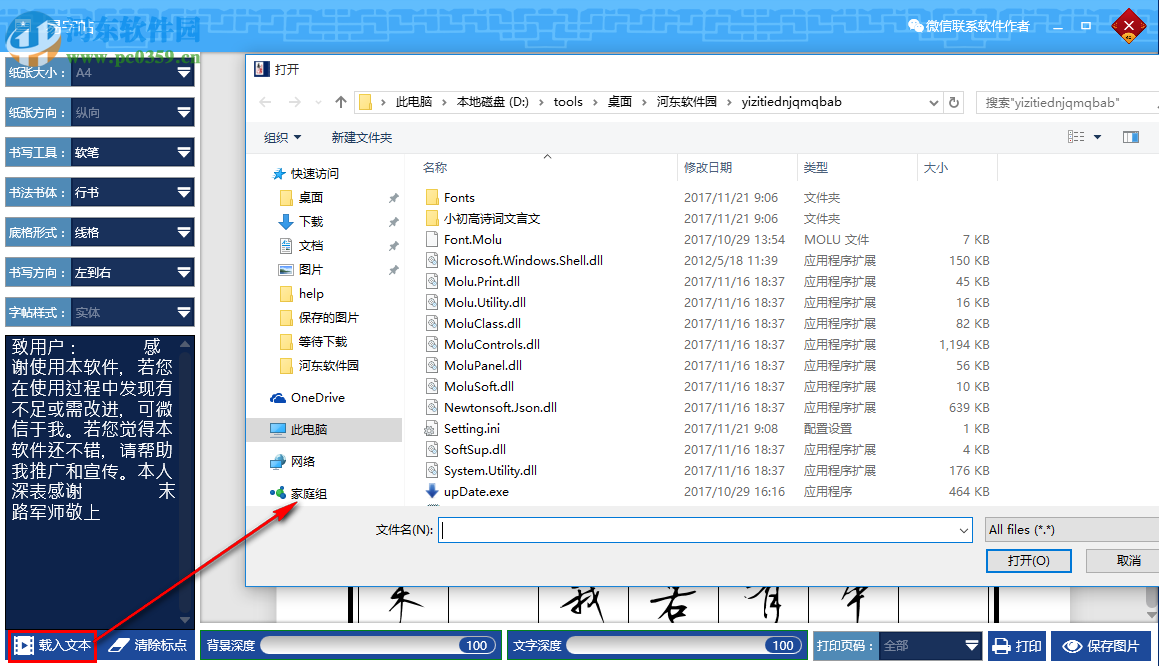The image size is (1159, 666).
Task: Click the back navigation arrow in Open dialog
Action: click(264, 102)
